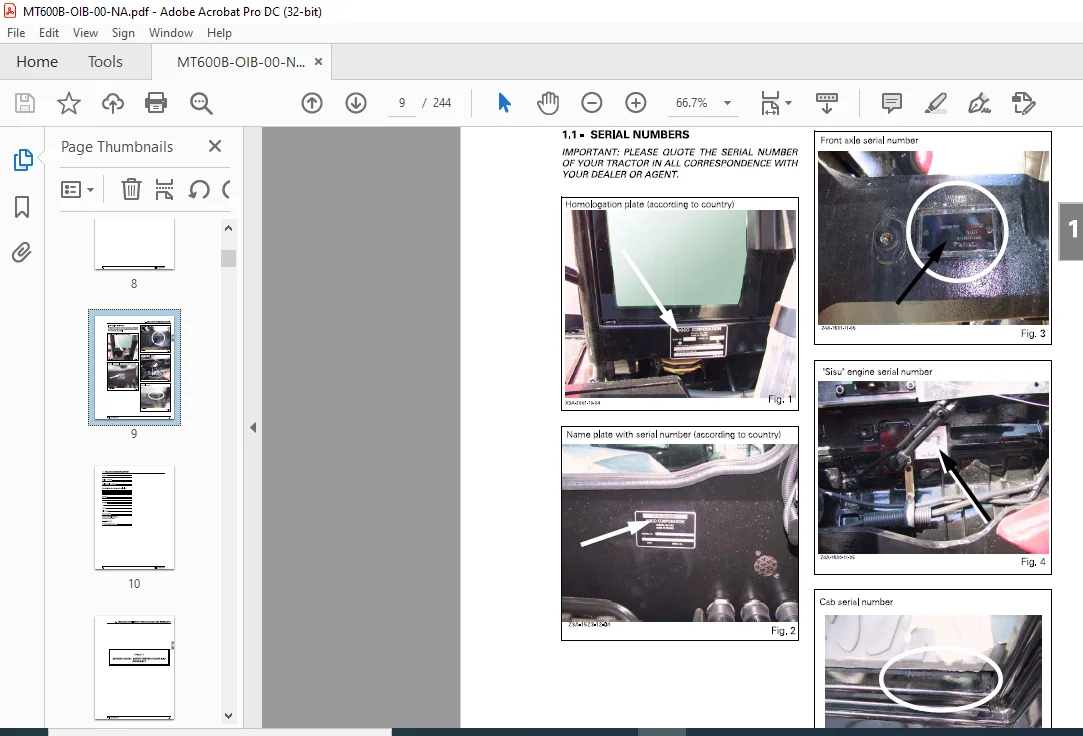Zoom out with minus icon
The image size is (1083, 736).
pyautogui.click(x=591, y=103)
